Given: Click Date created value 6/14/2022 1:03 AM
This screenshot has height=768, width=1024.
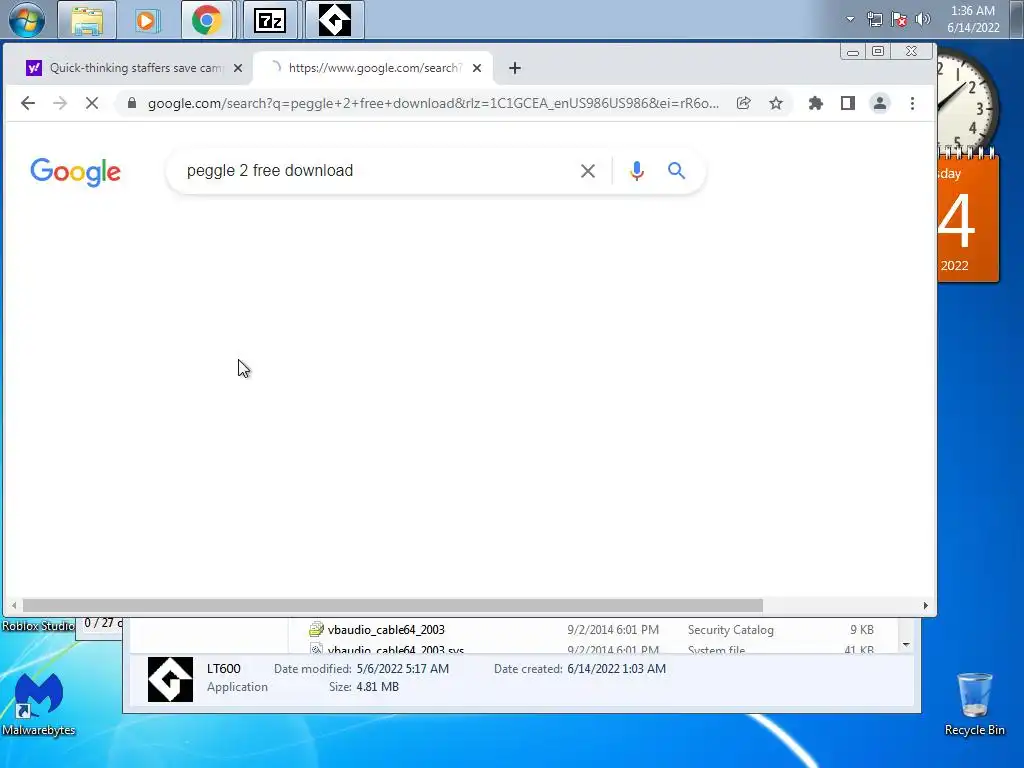Looking at the screenshot, I should (x=616, y=669).
